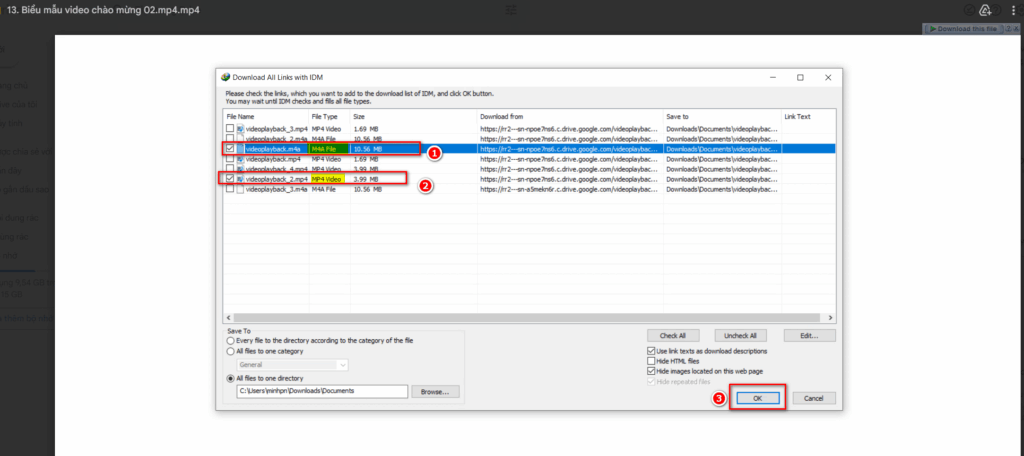Image resolution: width=1024 pixels, height=456 pixels.
Task: Click the horizontal scrollbar right arrow
Action: tap(830, 318)
